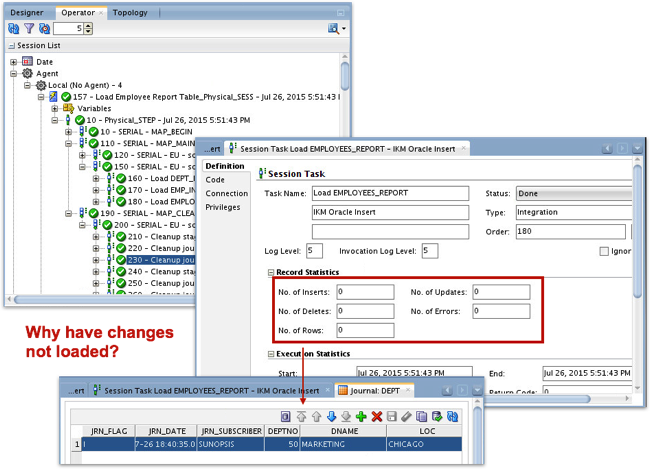Click the filter funnel icon in Operator toolbar
Viewport: 650px width, 469px height.
[x=29, y=28]
